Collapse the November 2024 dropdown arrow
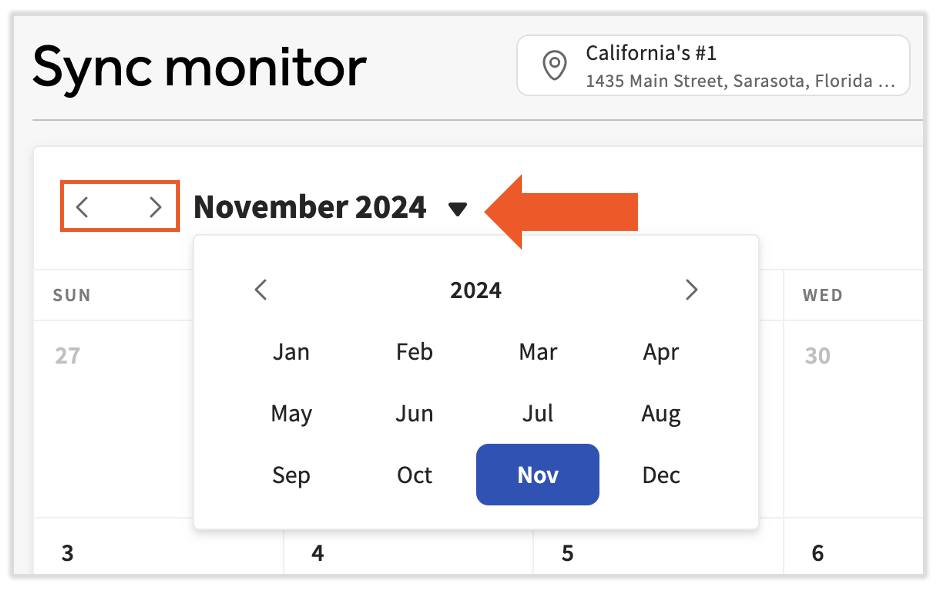This screenshot has width=940, height=590. [x=458, y=208]
